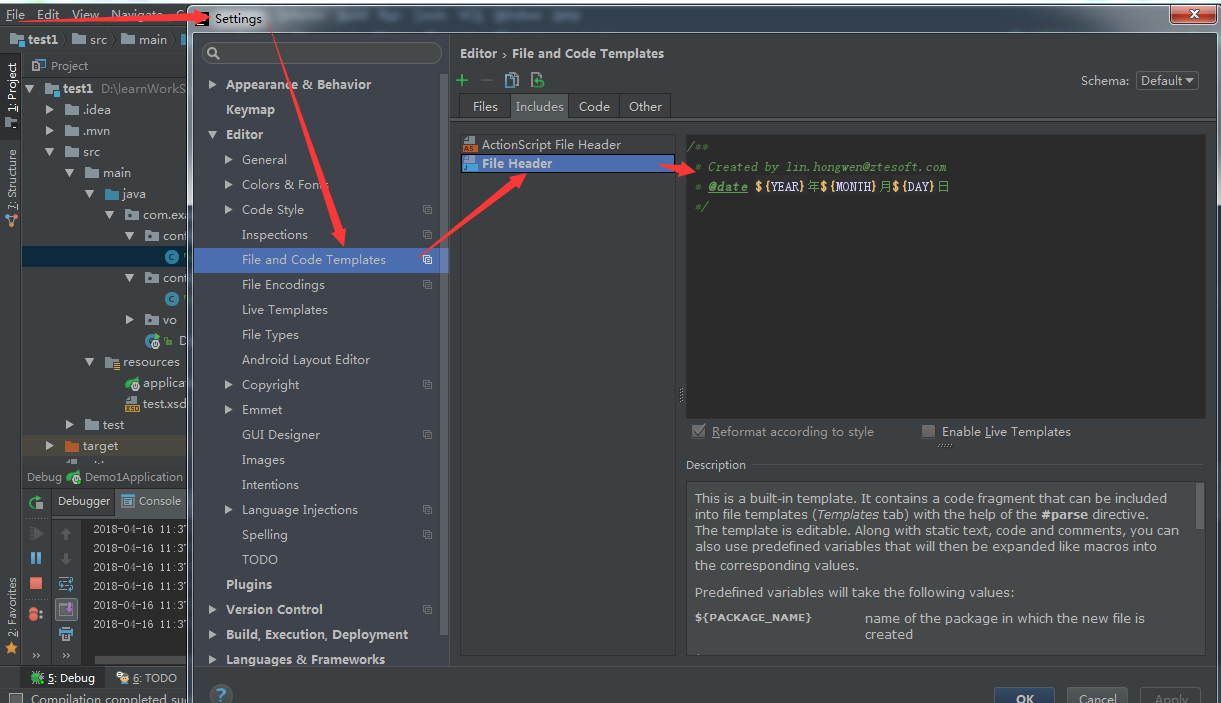
Task: Open Live Templates settings
Action: tap(284, 310)
